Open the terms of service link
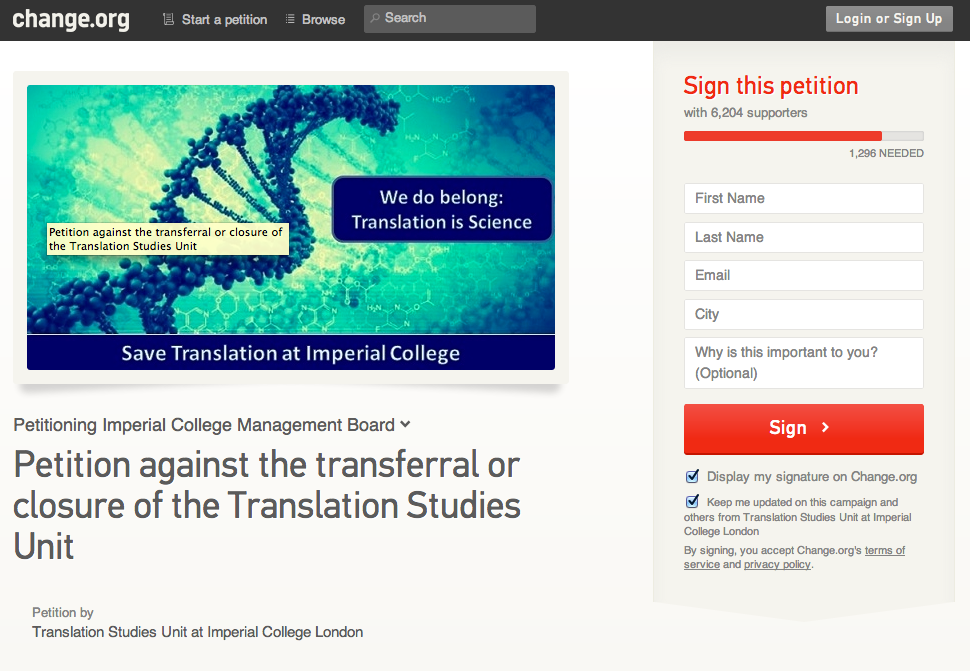 [x=885, y=550]
